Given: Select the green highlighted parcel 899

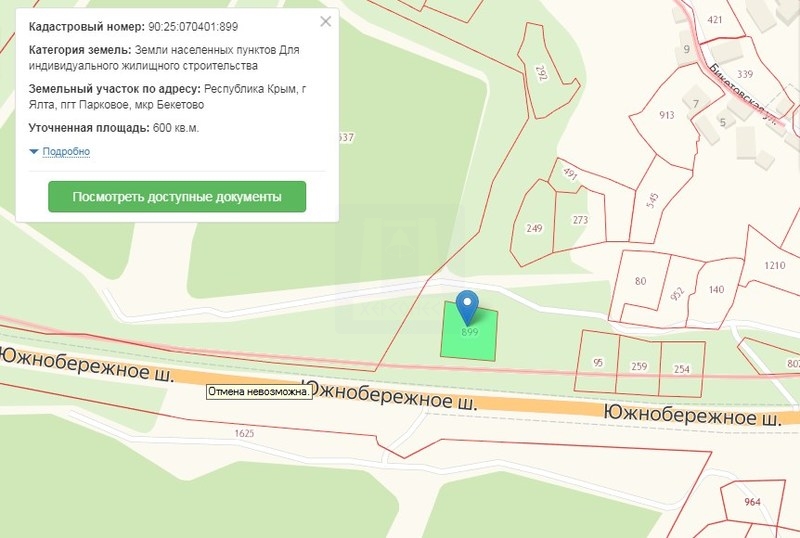Looking at the screenshot, I should point(469,332).
